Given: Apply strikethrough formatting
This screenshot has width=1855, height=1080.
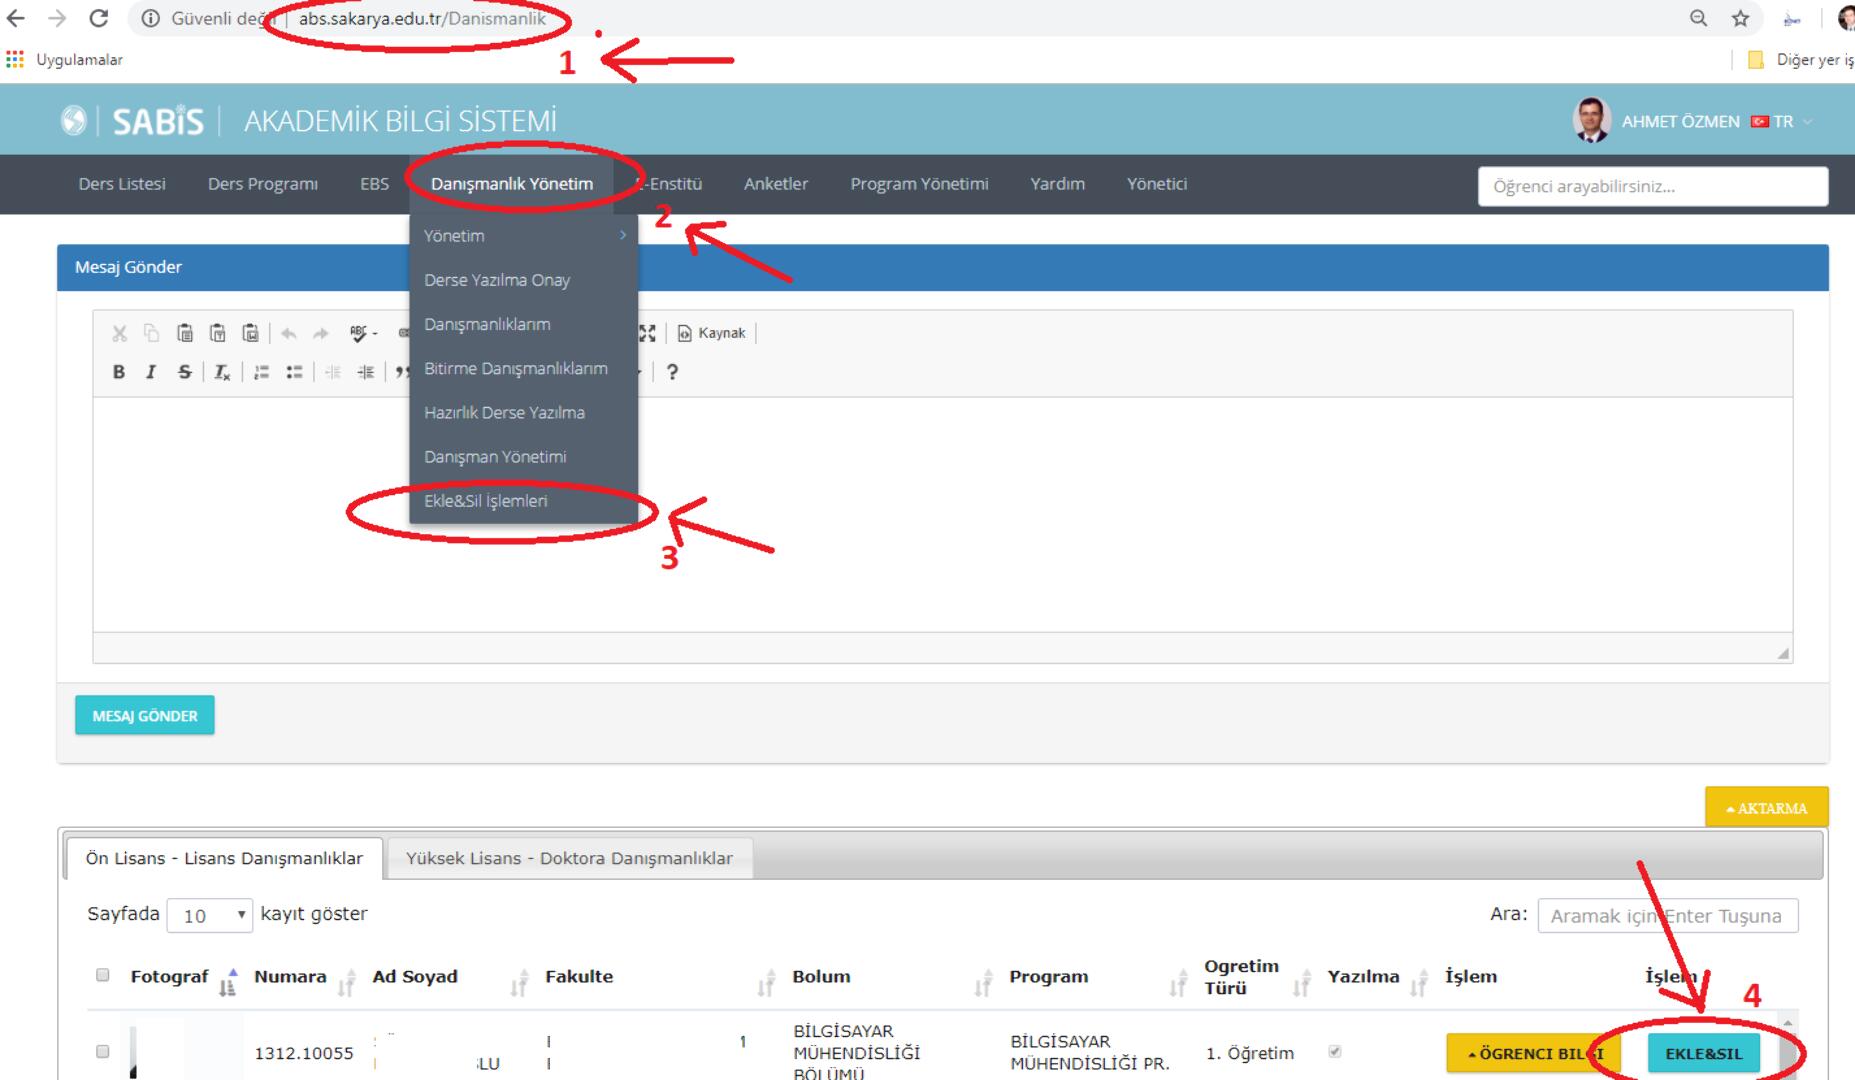Looking at the screenshot, I should [x=185, y=372].
